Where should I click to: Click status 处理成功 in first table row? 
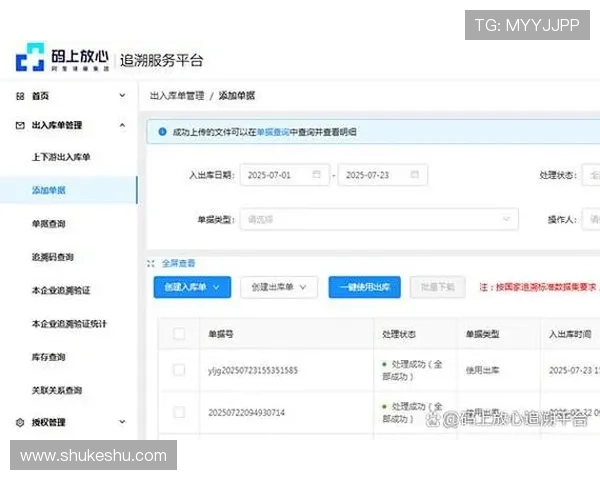pyautogui.click(x=412, y=370)
